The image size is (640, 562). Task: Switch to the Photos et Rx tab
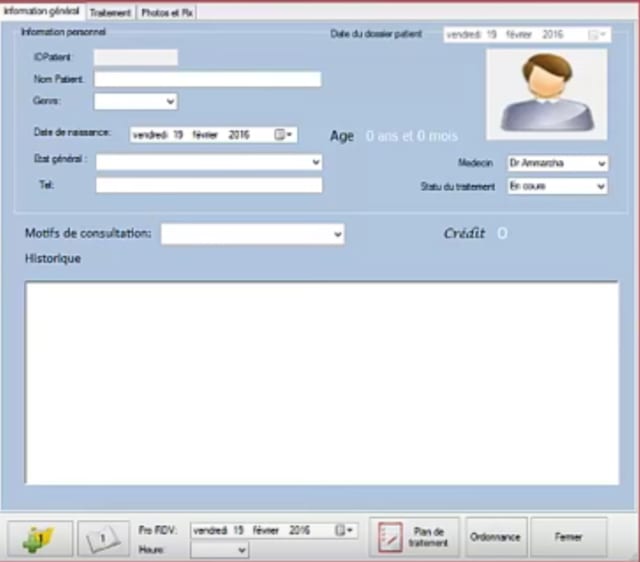[167, 12]
